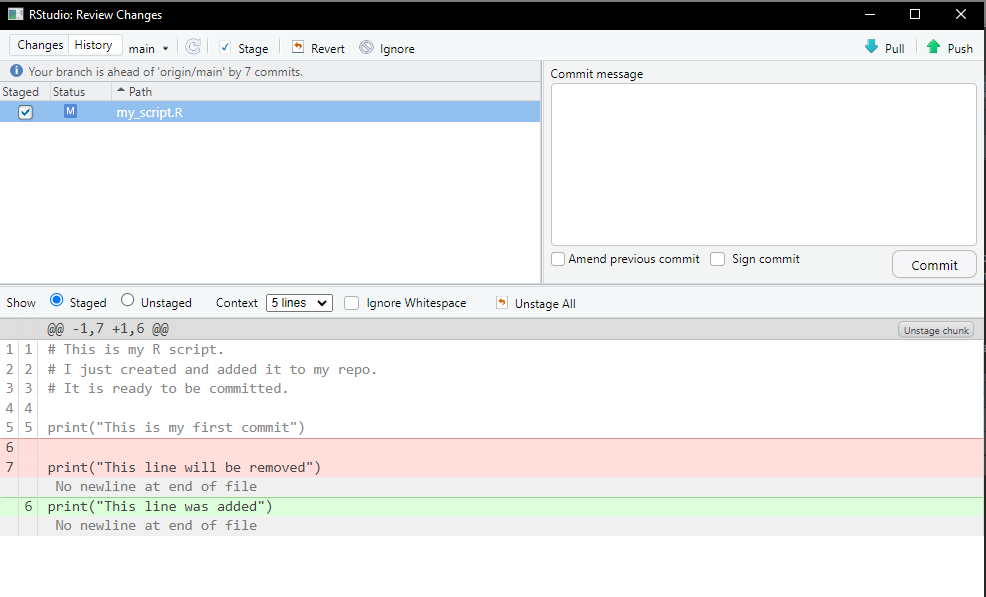Open the main branch dropdown

tap(148, 48)
